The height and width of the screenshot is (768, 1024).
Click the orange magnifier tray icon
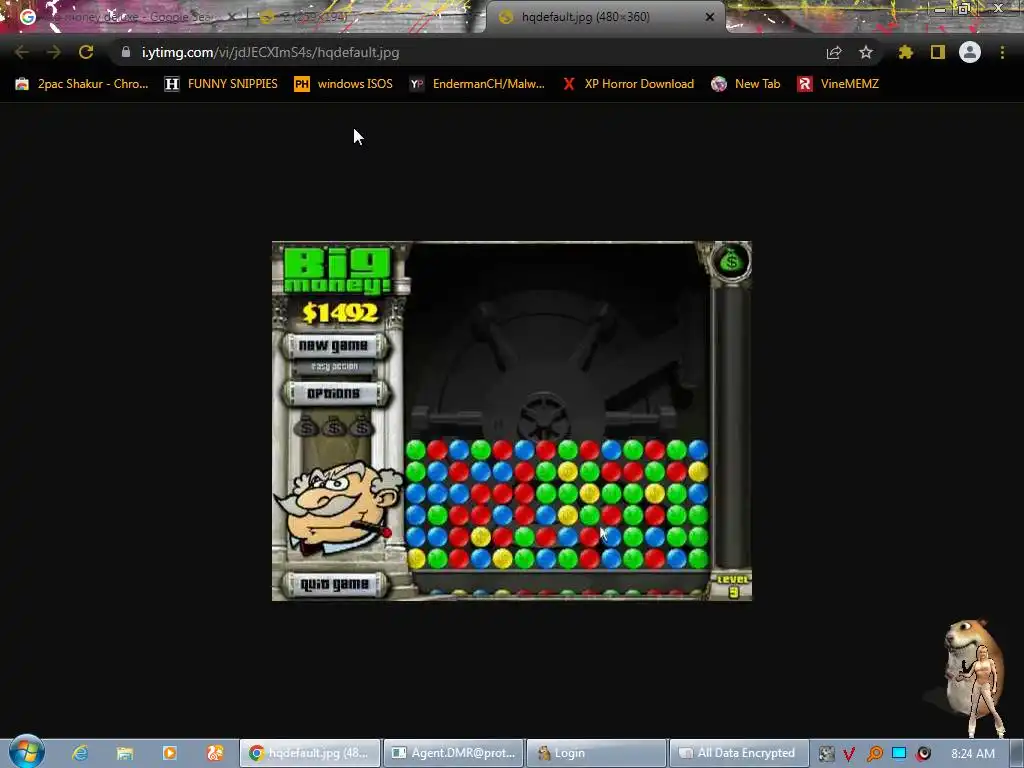pyautogui.click(x=874, y=754)
